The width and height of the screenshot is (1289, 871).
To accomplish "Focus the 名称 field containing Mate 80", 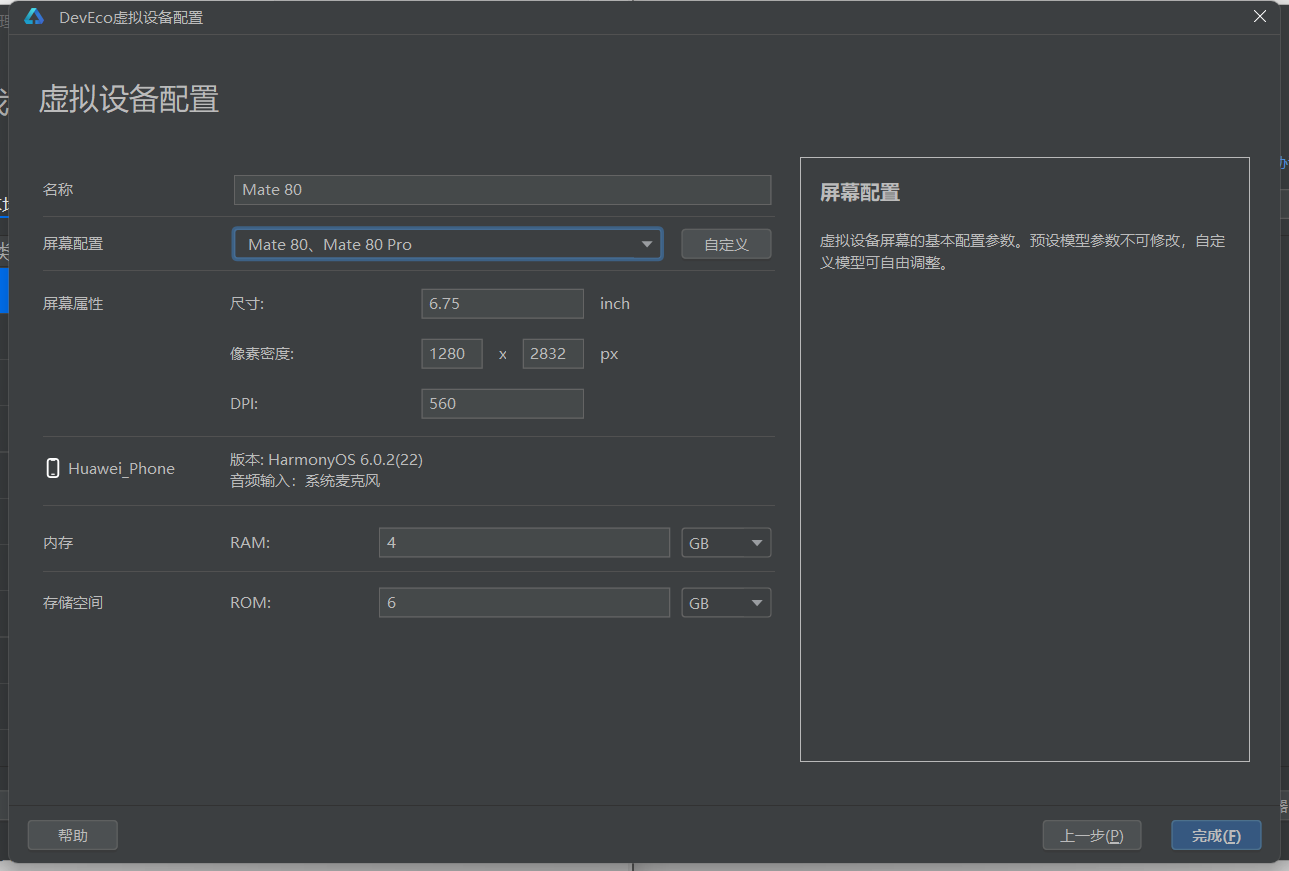I will click(x=502, y=189).
